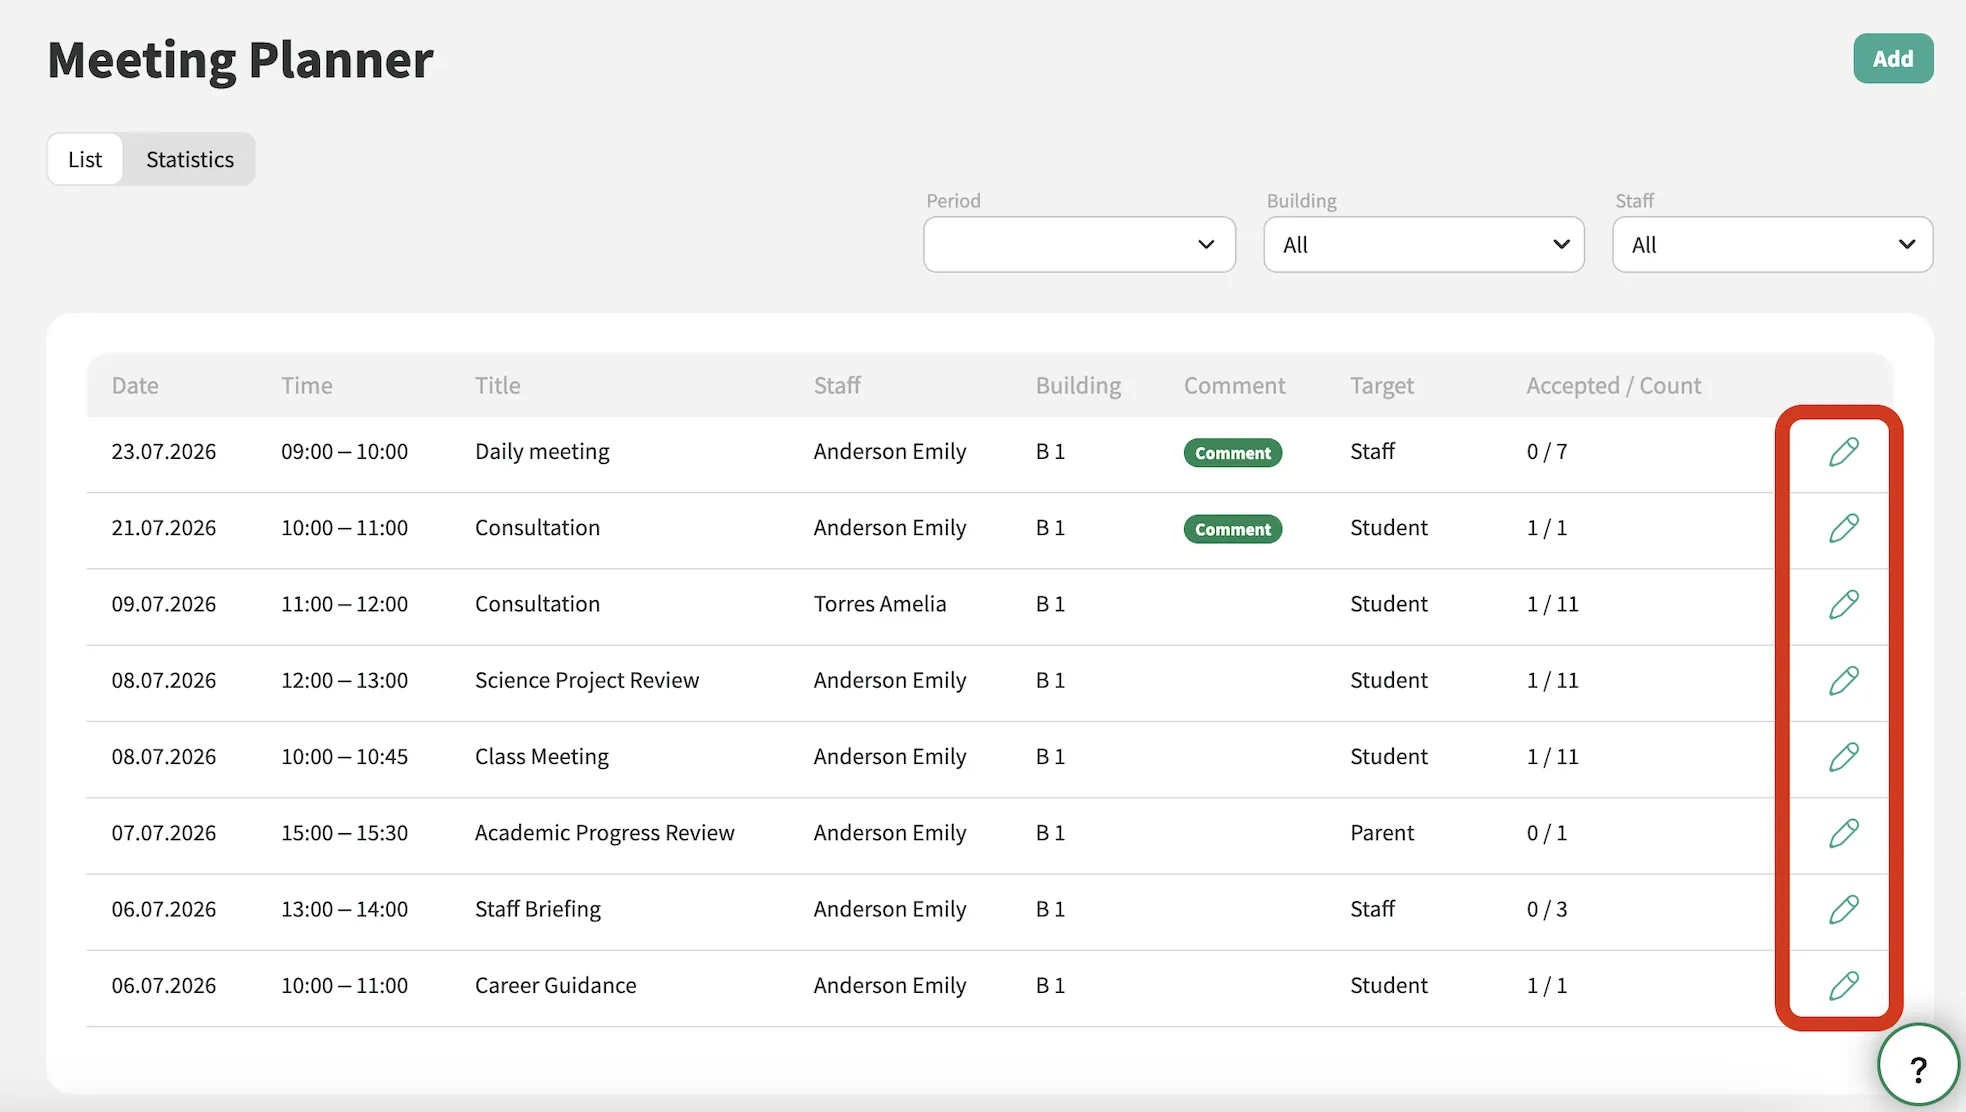The width and height of the screenshot is (1966, 1112).
Task: Select the List tab
Action: click(x=85, y=159)
